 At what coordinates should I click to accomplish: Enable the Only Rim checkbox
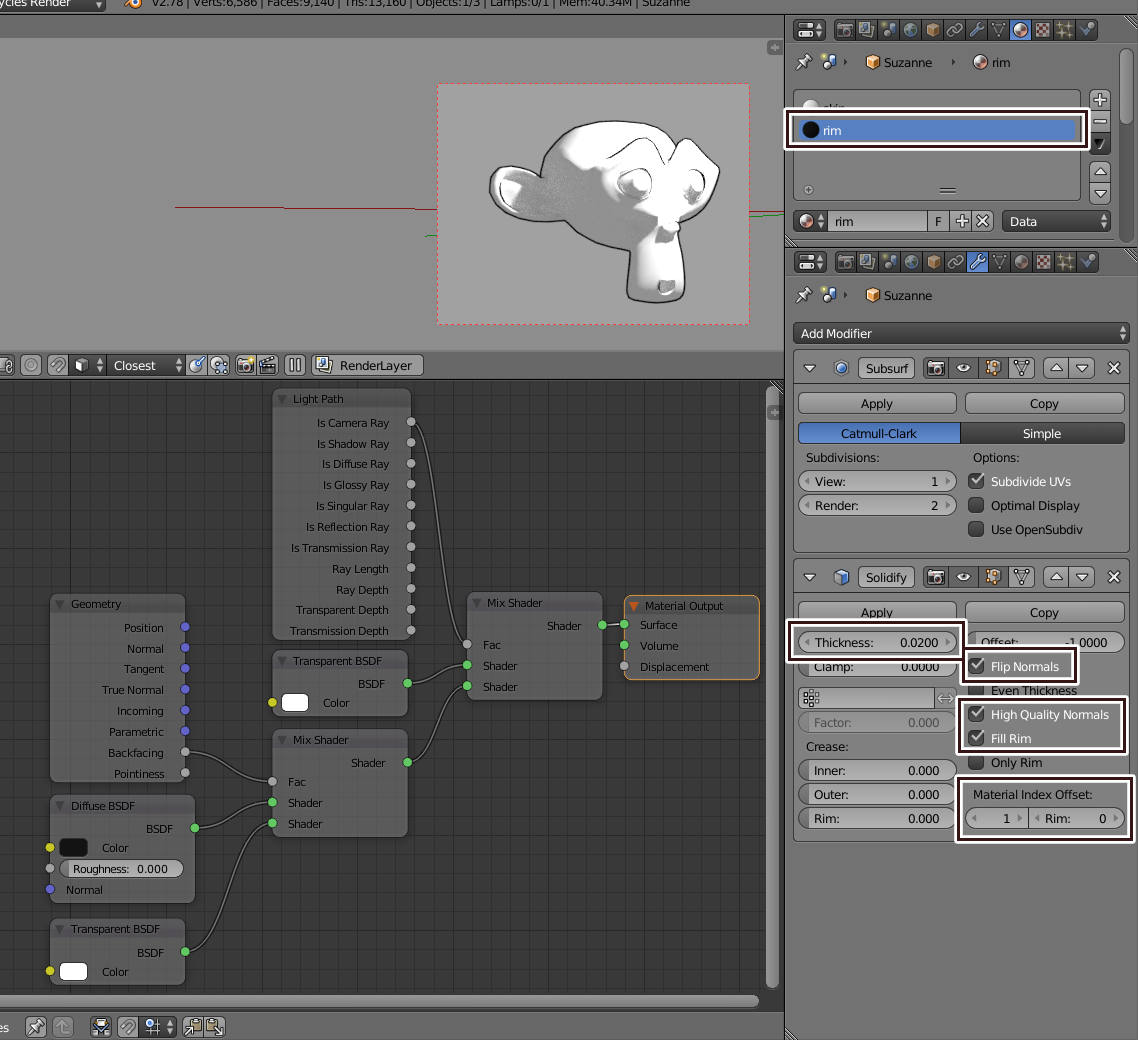pos(977,763)
